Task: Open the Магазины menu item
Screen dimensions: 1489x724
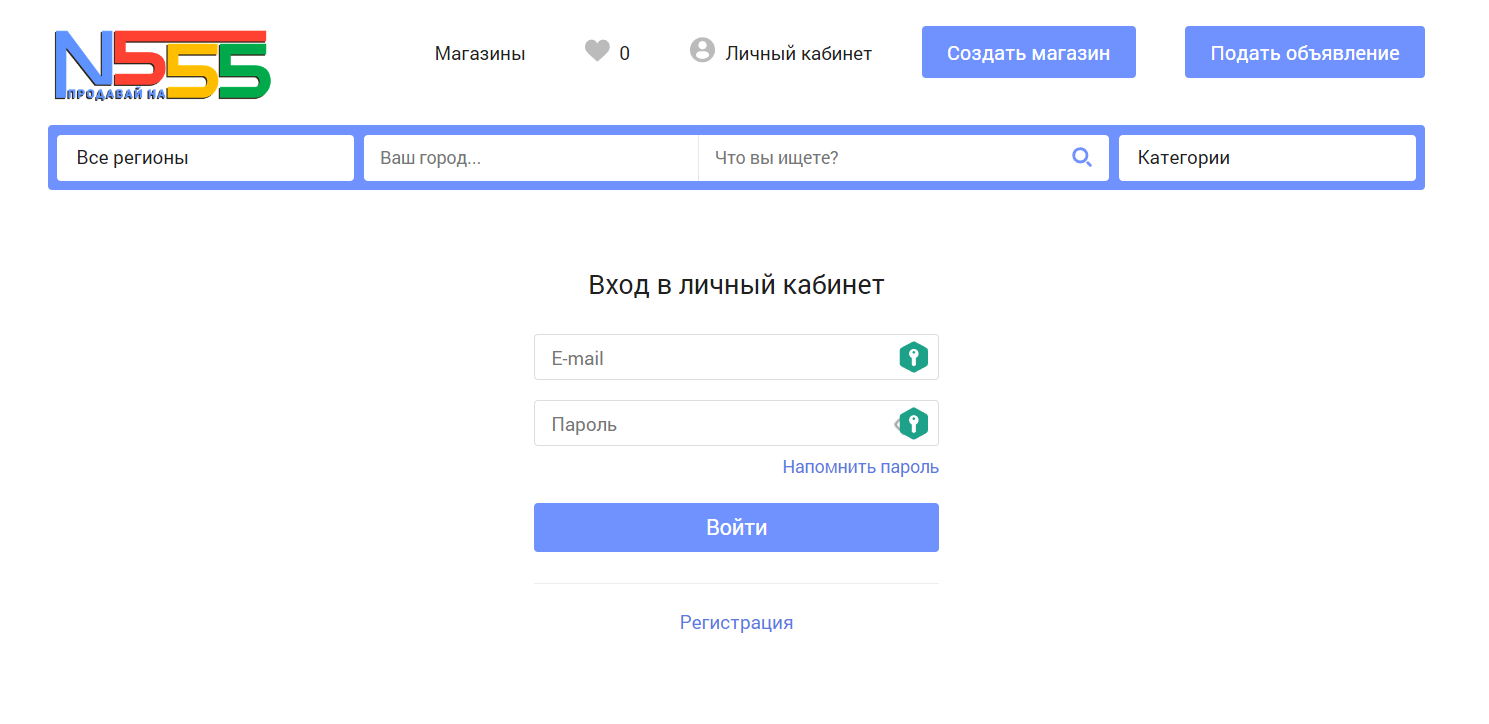Action: [480, 54]
